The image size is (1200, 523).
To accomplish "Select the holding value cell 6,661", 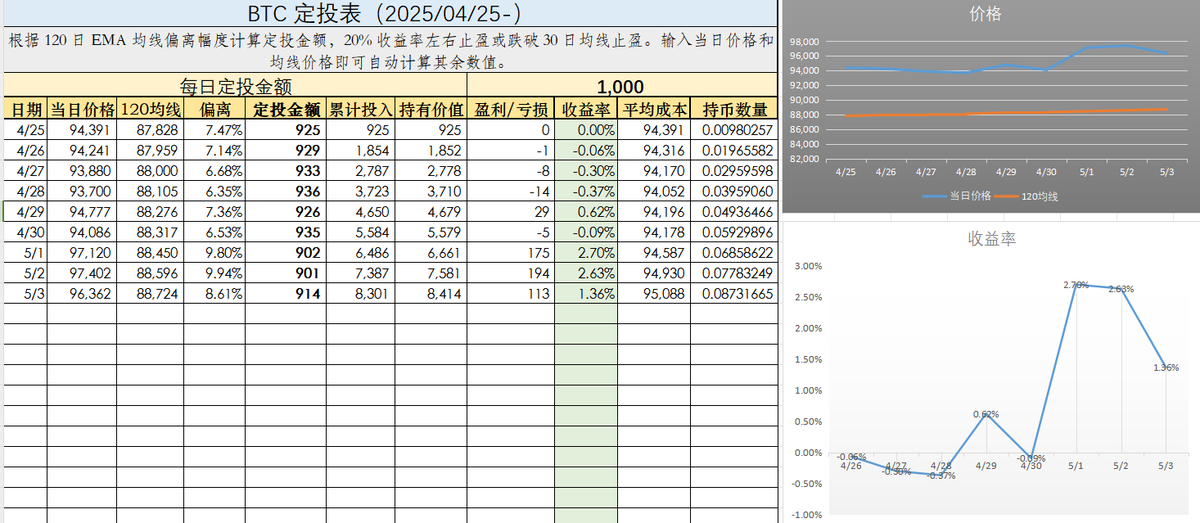I will [430, 253].
